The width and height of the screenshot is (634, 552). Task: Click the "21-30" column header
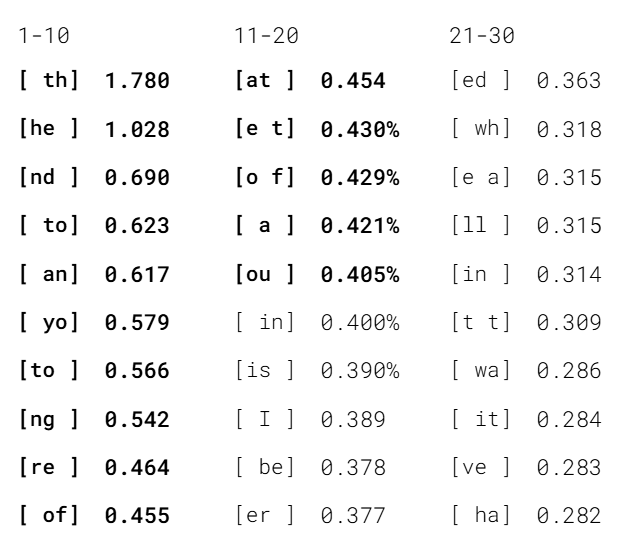click(483, 37)
